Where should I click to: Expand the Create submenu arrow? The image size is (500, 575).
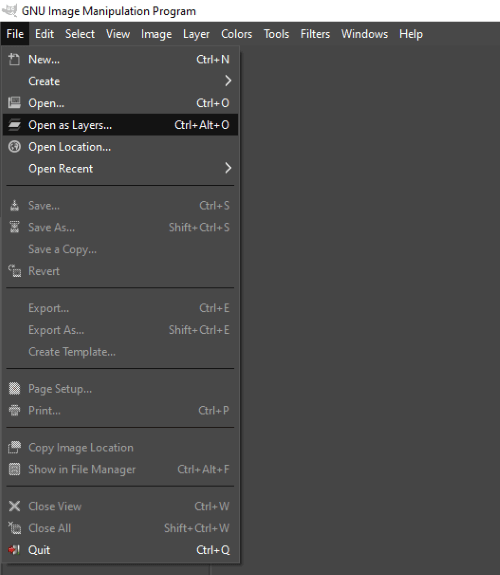pyautogui.click(x=228, y=81)
